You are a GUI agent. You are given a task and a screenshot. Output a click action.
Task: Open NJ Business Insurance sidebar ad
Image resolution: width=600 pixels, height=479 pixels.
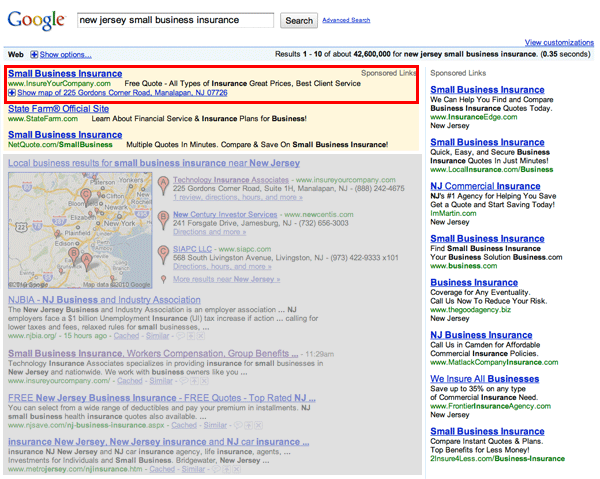pos(481,335)
